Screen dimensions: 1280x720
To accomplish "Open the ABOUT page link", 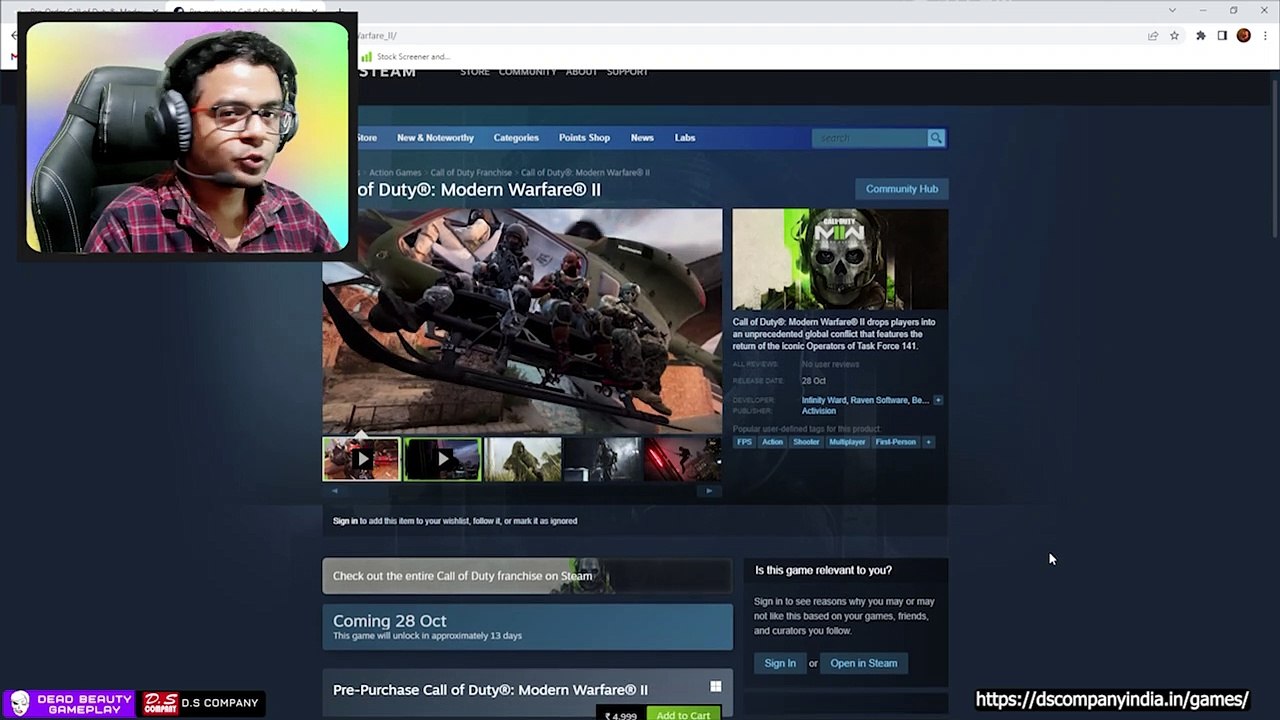I will [x=581, y=72].
